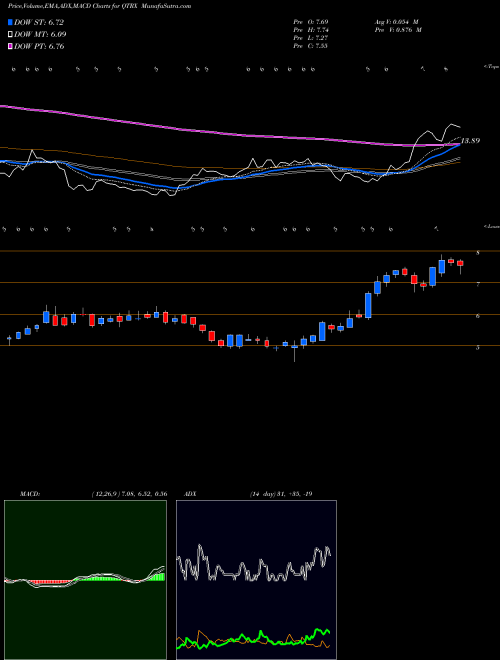The height and width of the screenshot is (660, 500).
Task: Click the blue DOW ST legend swatch
Action: point(10,22)
